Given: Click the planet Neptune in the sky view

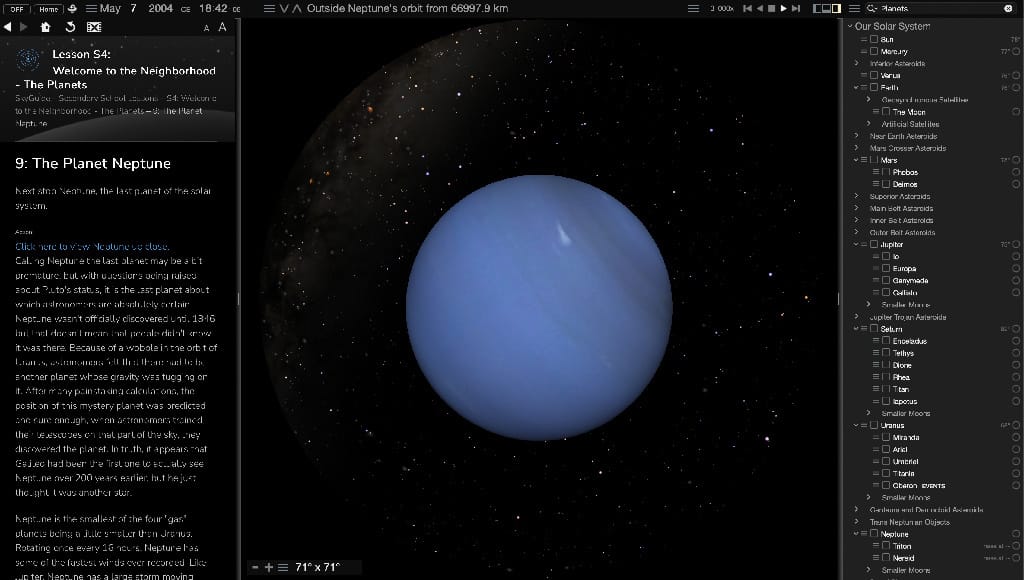Looking at the screenshot, I should point(539,308).
